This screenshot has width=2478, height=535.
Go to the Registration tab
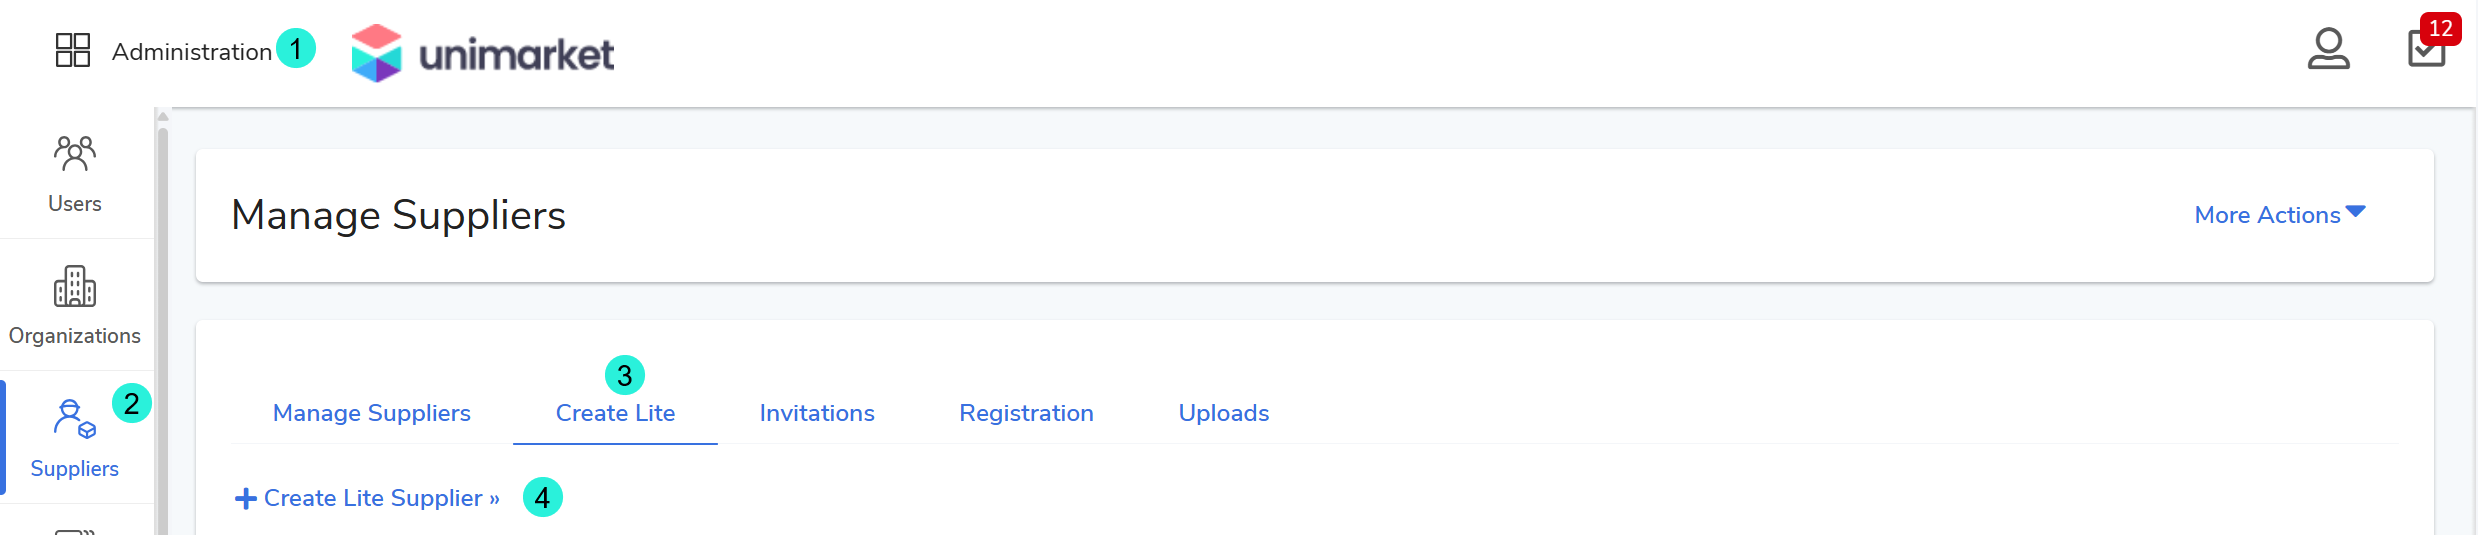click(1026, 413)
